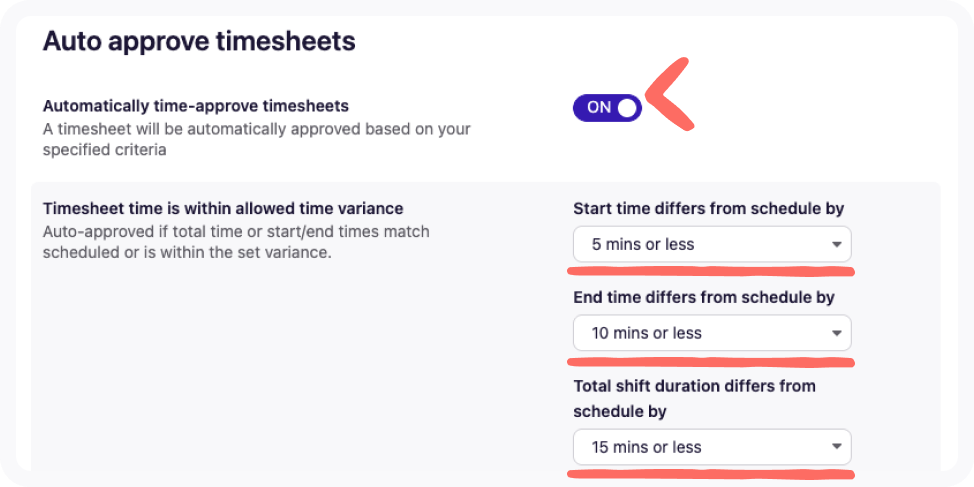The image size is (974, 487).
Task: Click the red underline below 10 mins dropdown
Action: click(711, 358)
